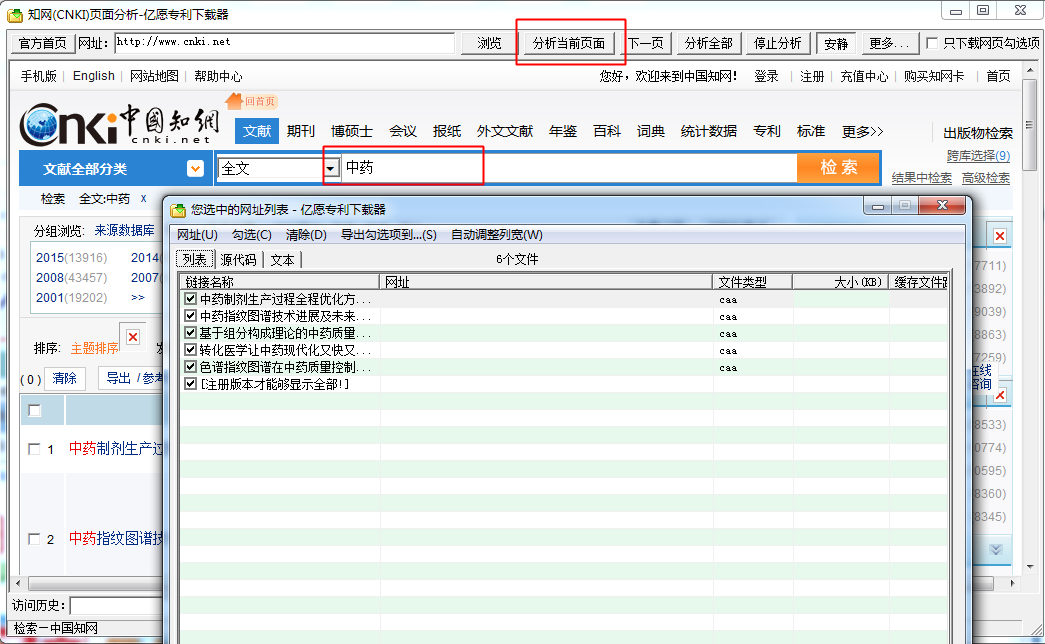Click the red X icon beside 主题排序
Viewport: 1045px width, 644px height.
tap(133, 337)
